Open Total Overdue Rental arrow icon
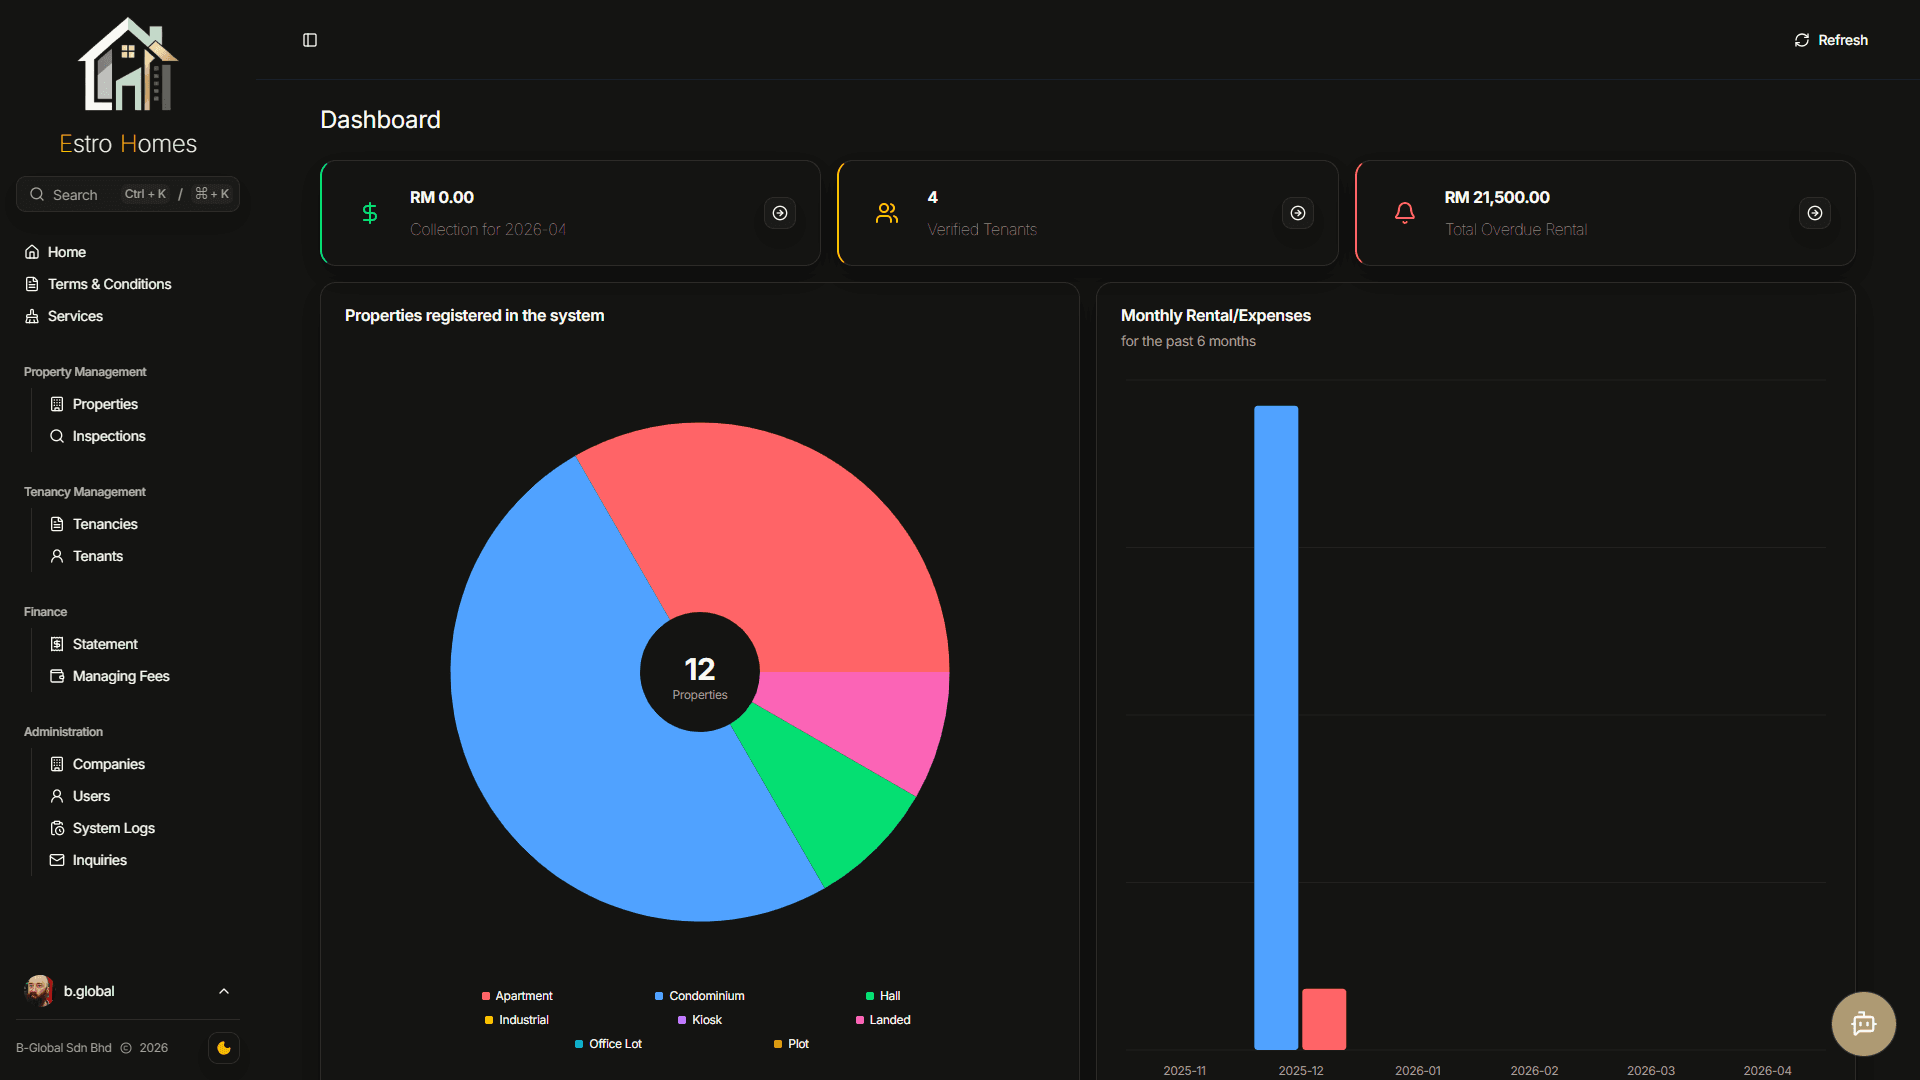This screenshot has width=1920, height=1080. (x=1815, y=213)
